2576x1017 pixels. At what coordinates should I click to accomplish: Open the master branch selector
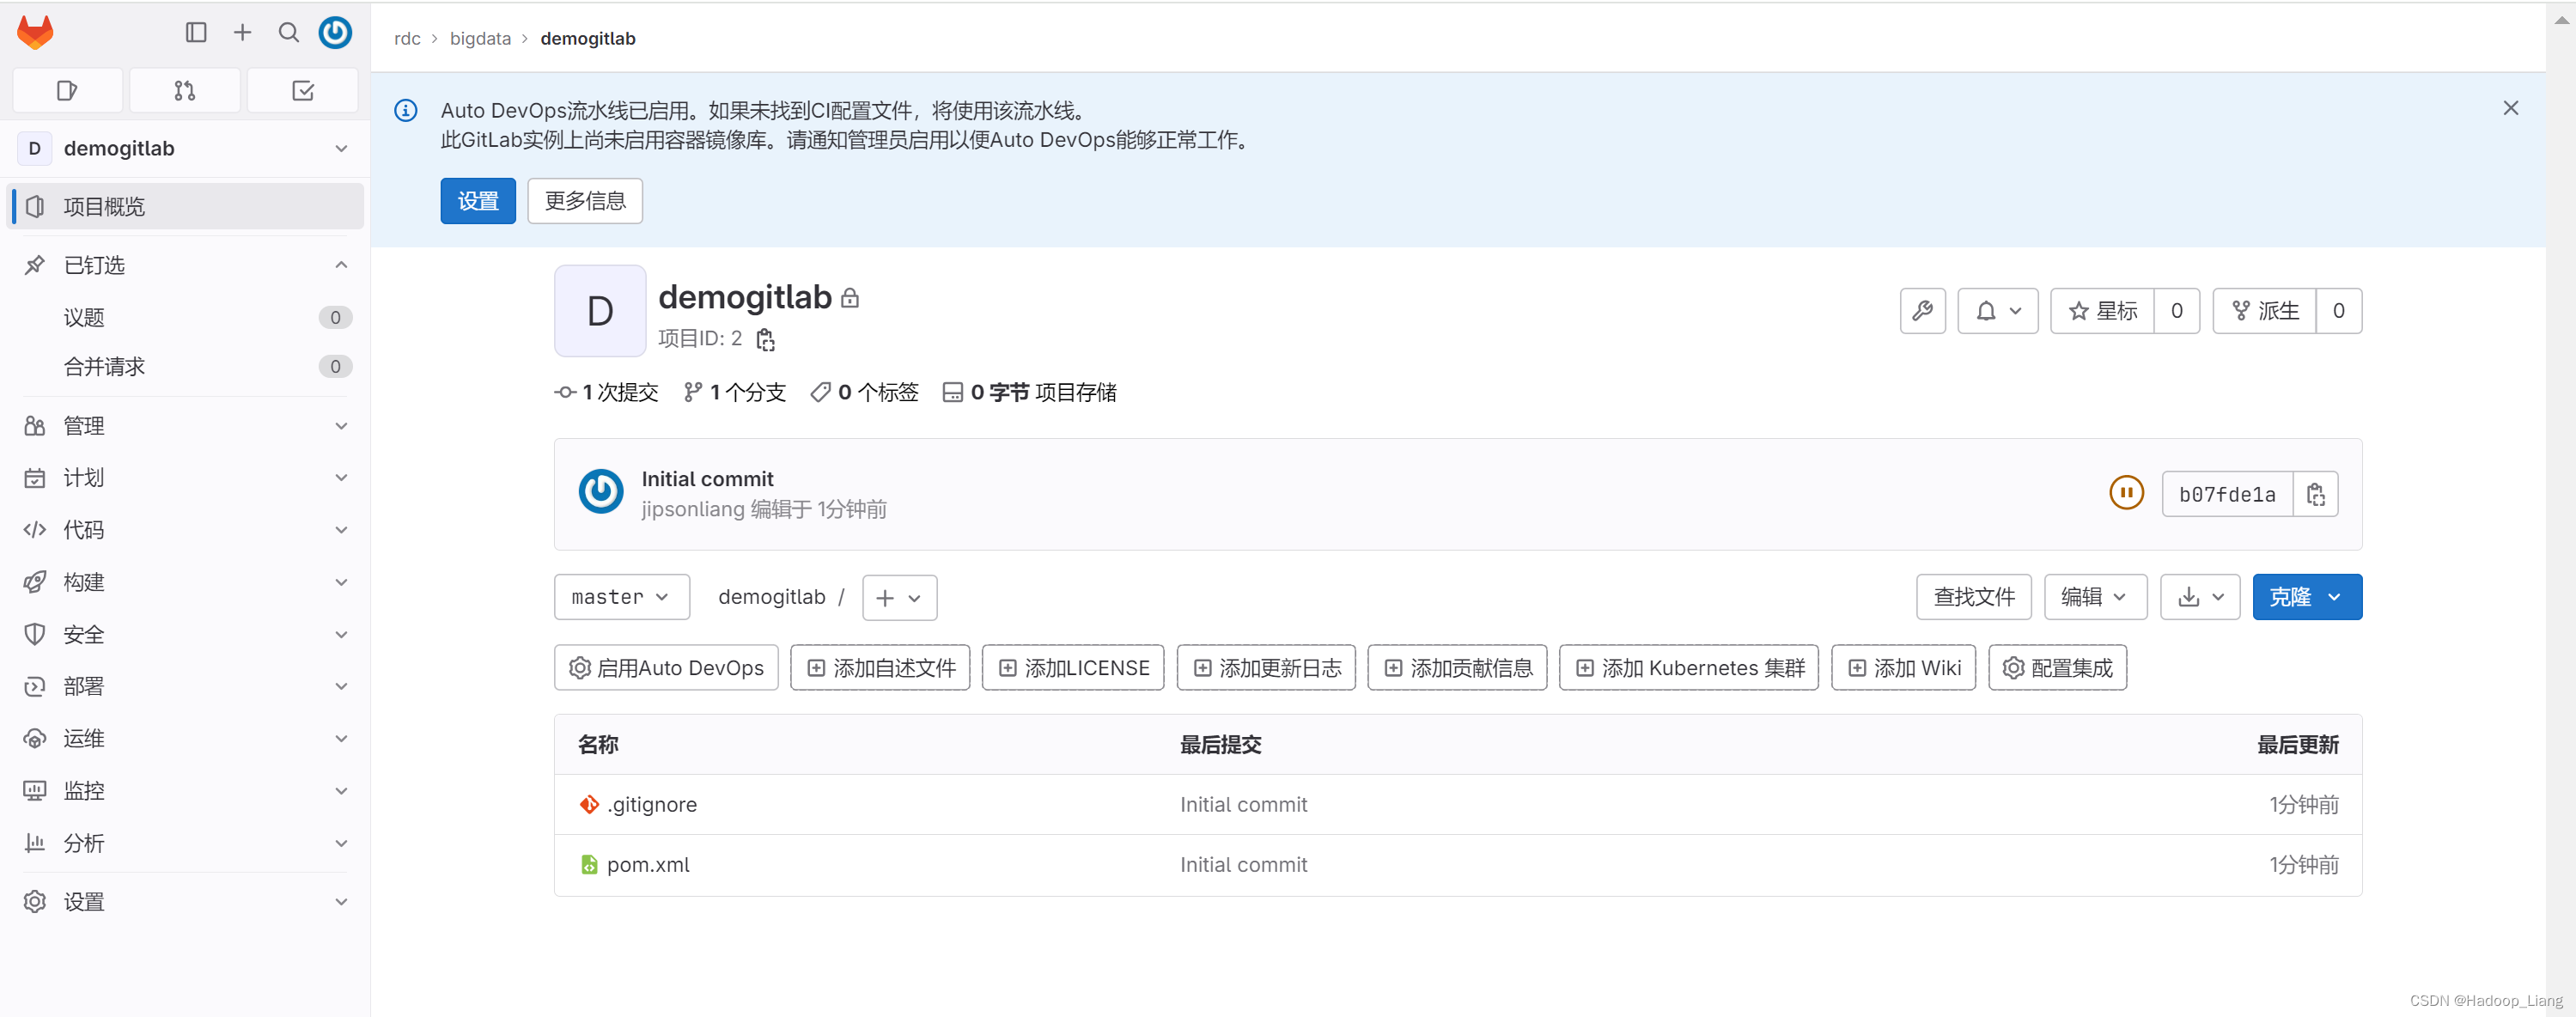tap(621, 596)
